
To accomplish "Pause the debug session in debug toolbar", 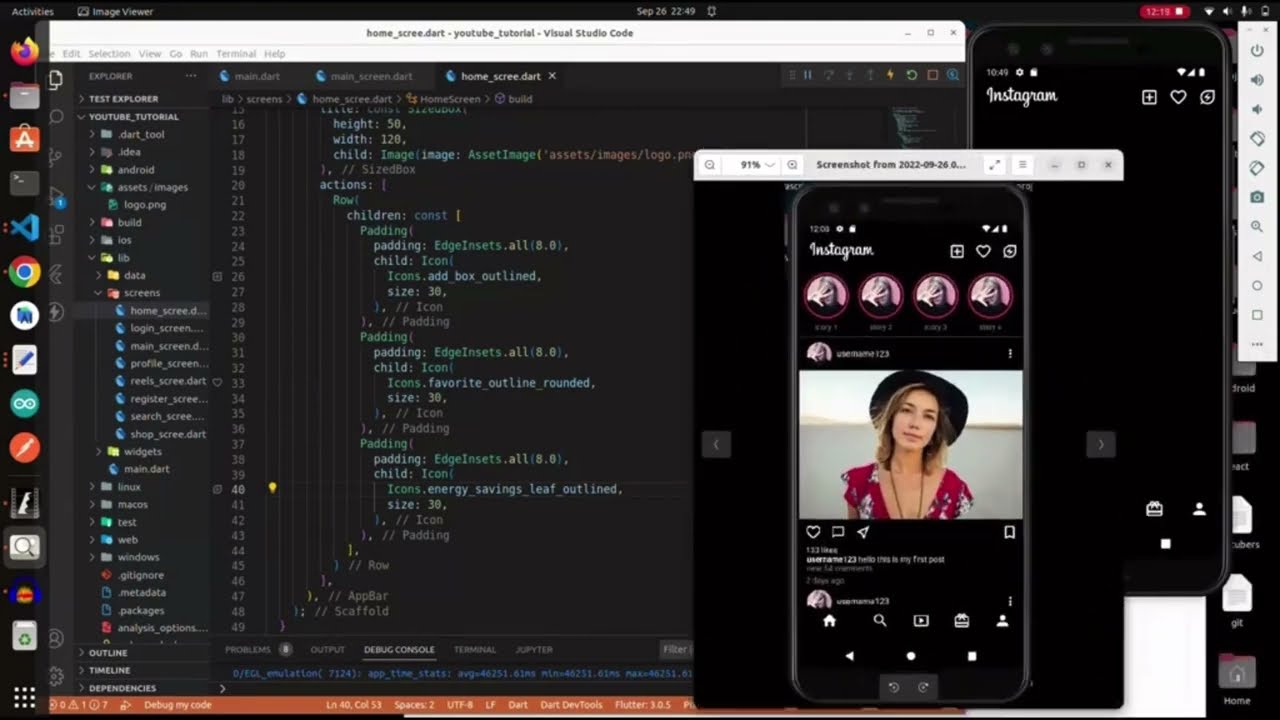I will click(x=808, y=75).
